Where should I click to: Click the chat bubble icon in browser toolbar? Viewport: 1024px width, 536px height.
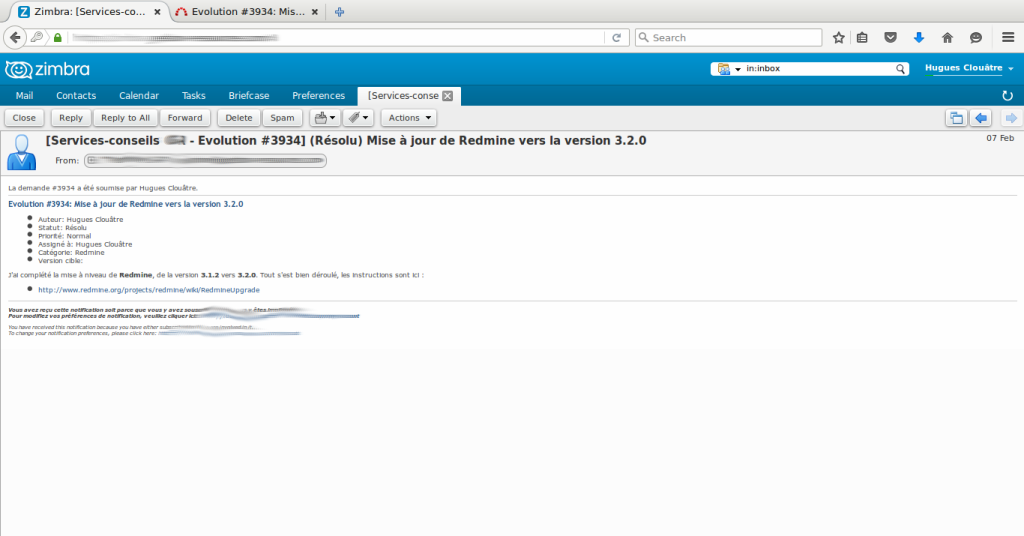click(x=976, y=38)
